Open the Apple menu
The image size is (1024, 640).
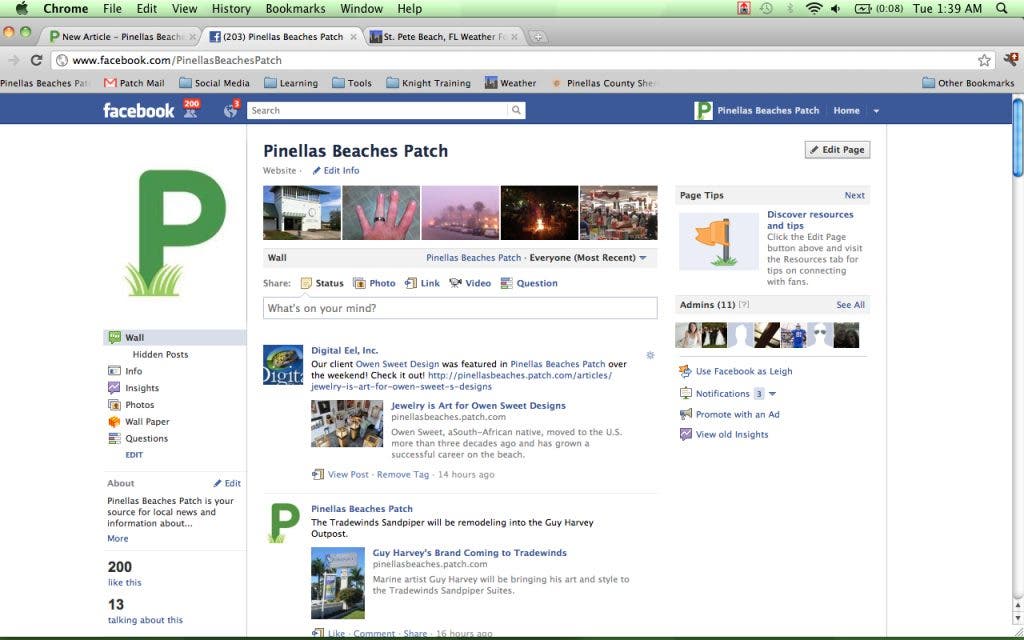coord(22,8)
